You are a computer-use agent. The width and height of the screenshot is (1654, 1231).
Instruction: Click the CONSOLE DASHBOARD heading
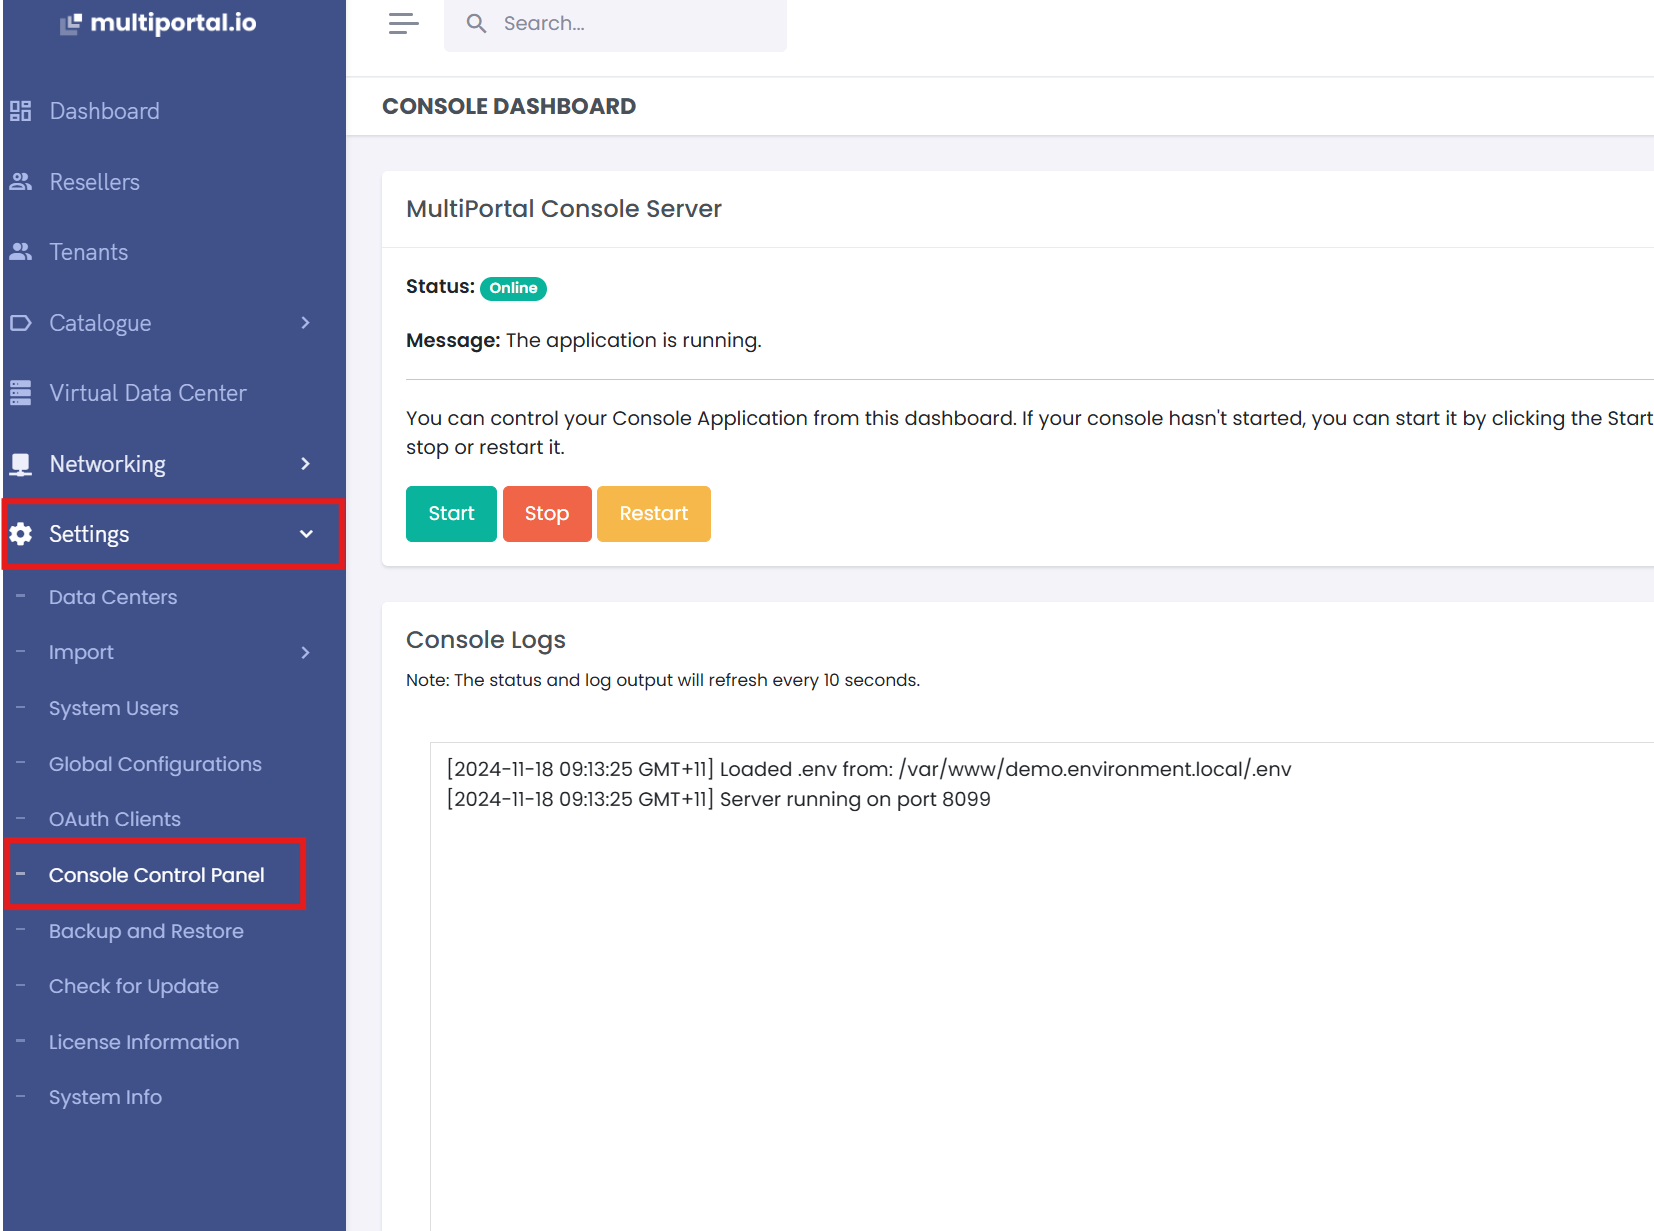click(x=509, y=106)
